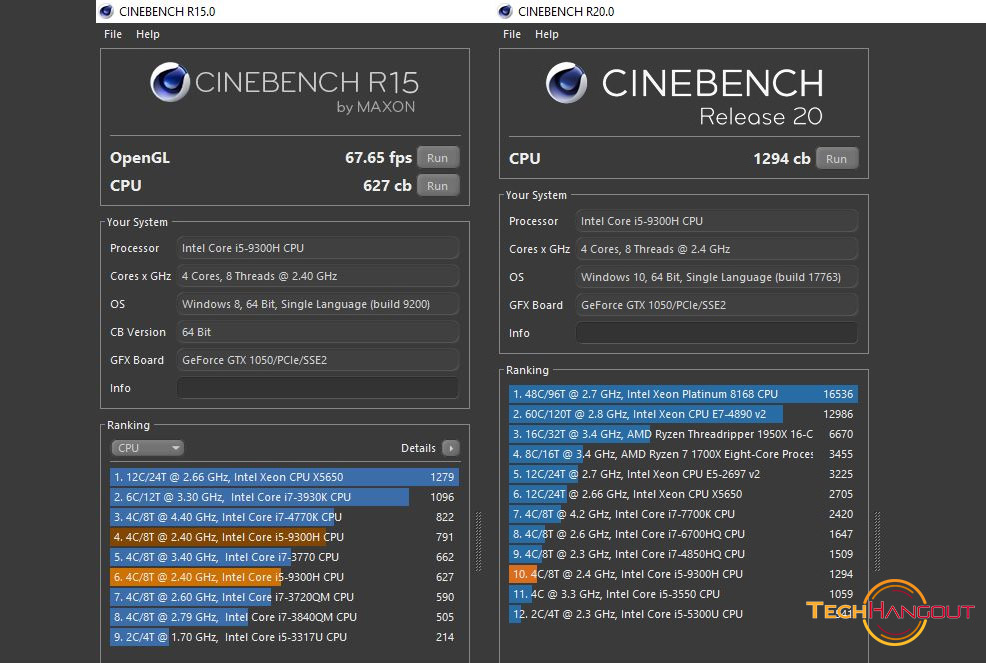This screenshot has height=663, width=986.
Task: Select R20 ranking row i5-9300H scoring 1294
Action: point(684,574)
